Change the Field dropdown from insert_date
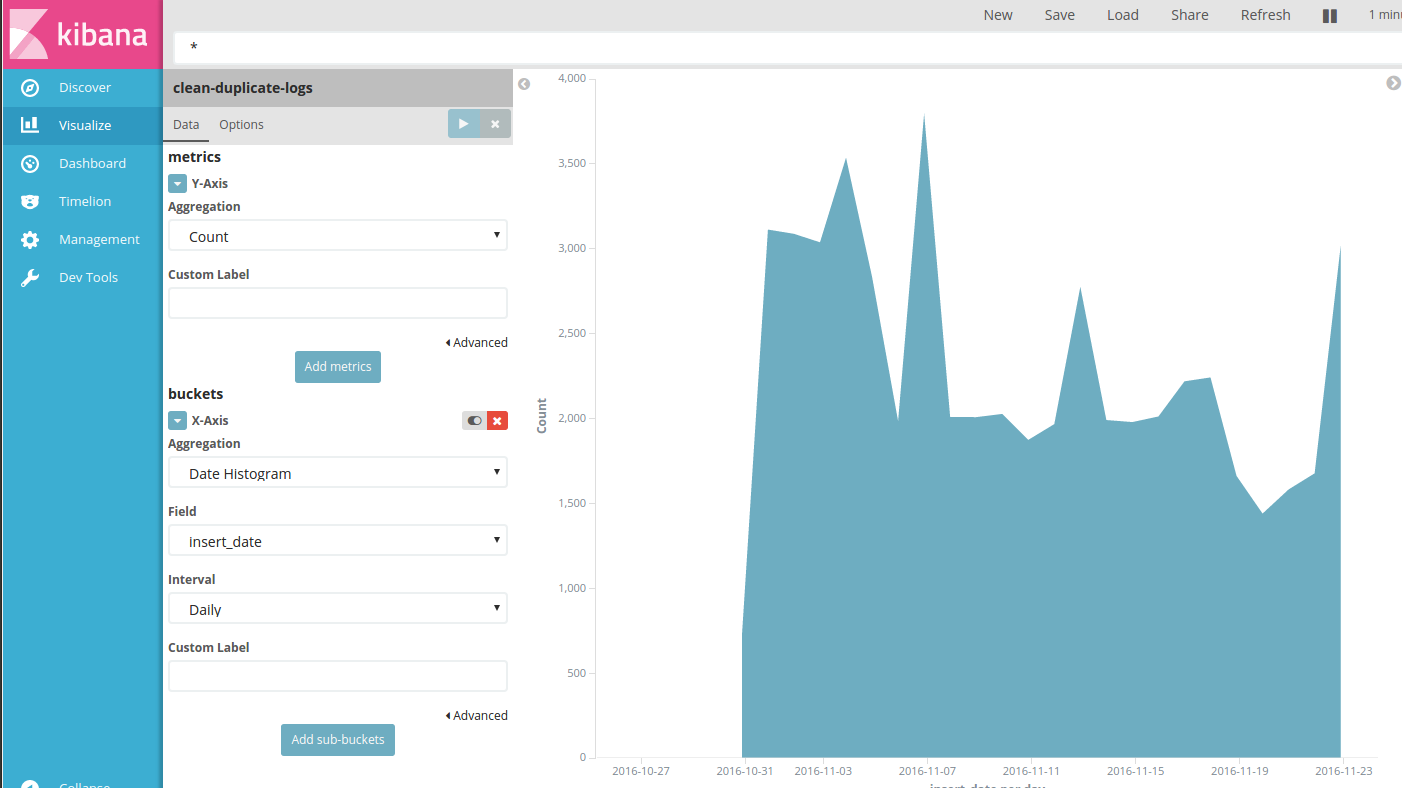Image resolution: width=1402 pixels, height=788 pixels. point(337,540)
